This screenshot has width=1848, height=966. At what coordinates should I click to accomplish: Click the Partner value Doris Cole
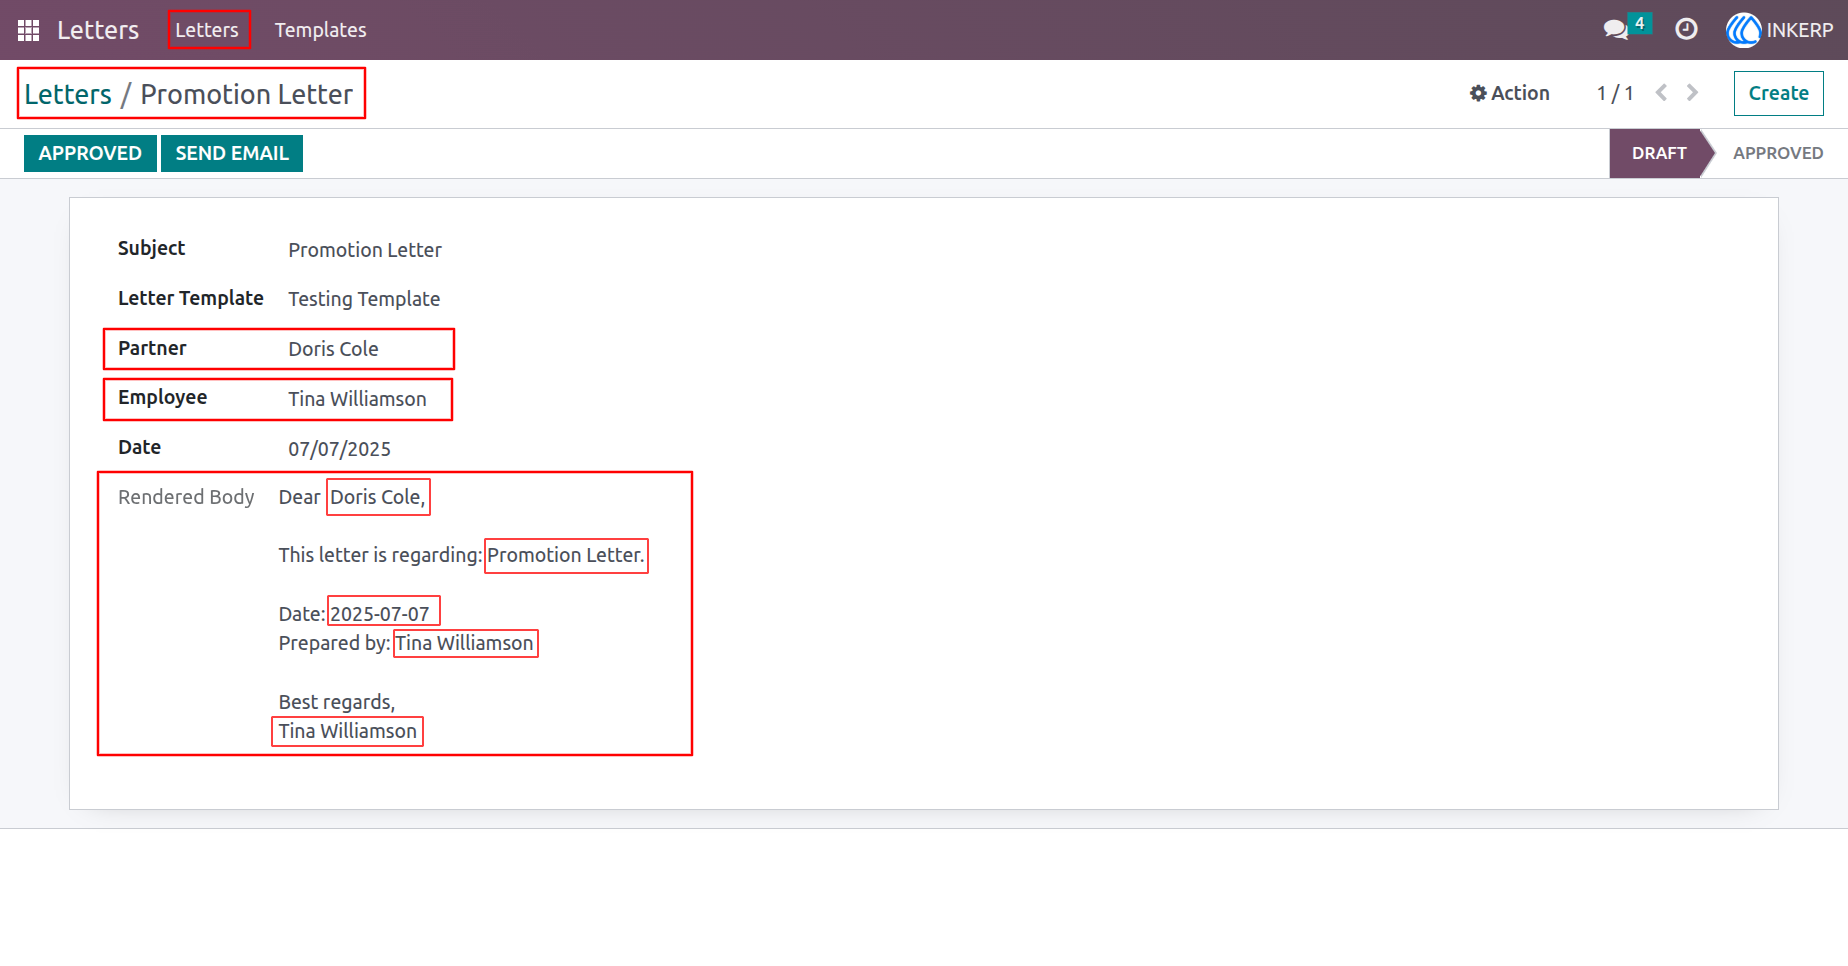click(x=333, y=349)
